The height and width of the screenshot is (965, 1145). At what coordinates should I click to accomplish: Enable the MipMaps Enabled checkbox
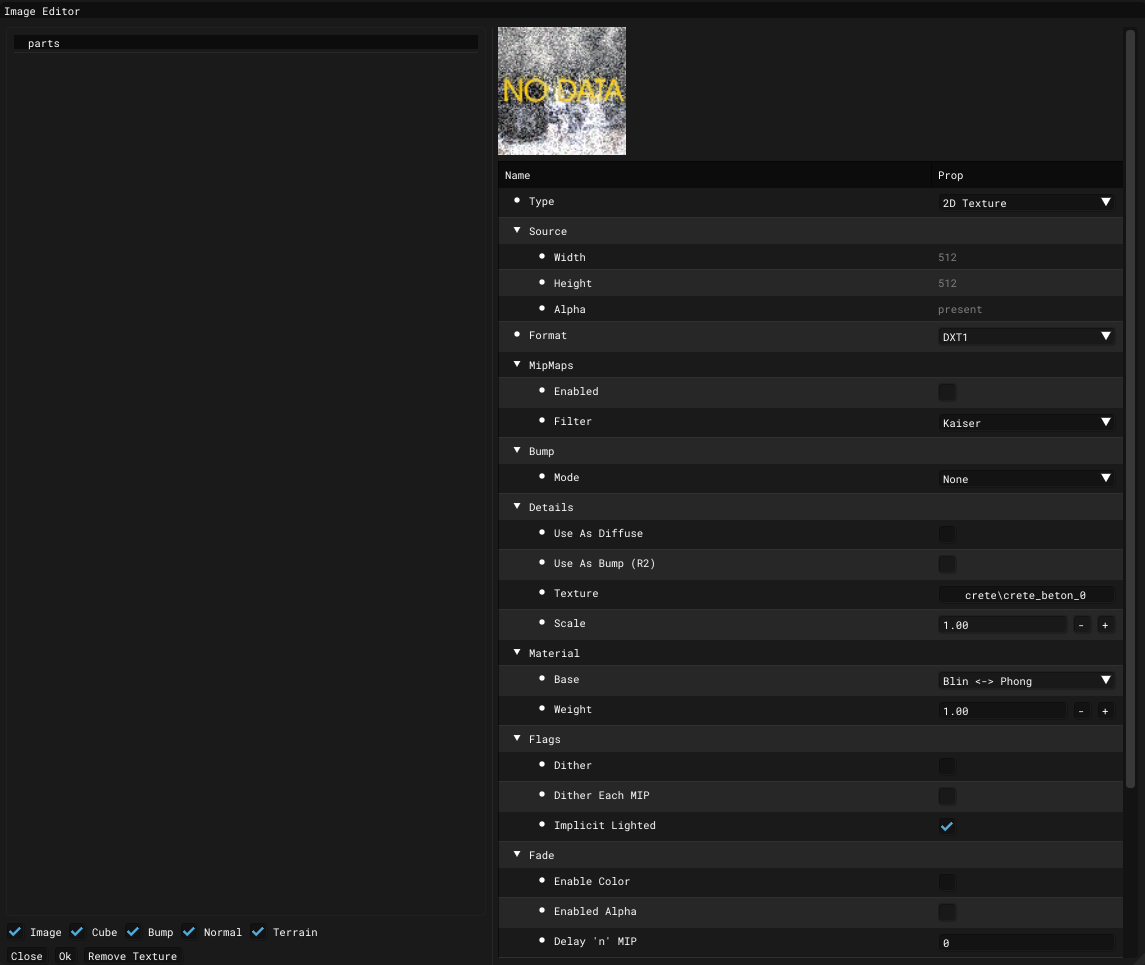946,391
